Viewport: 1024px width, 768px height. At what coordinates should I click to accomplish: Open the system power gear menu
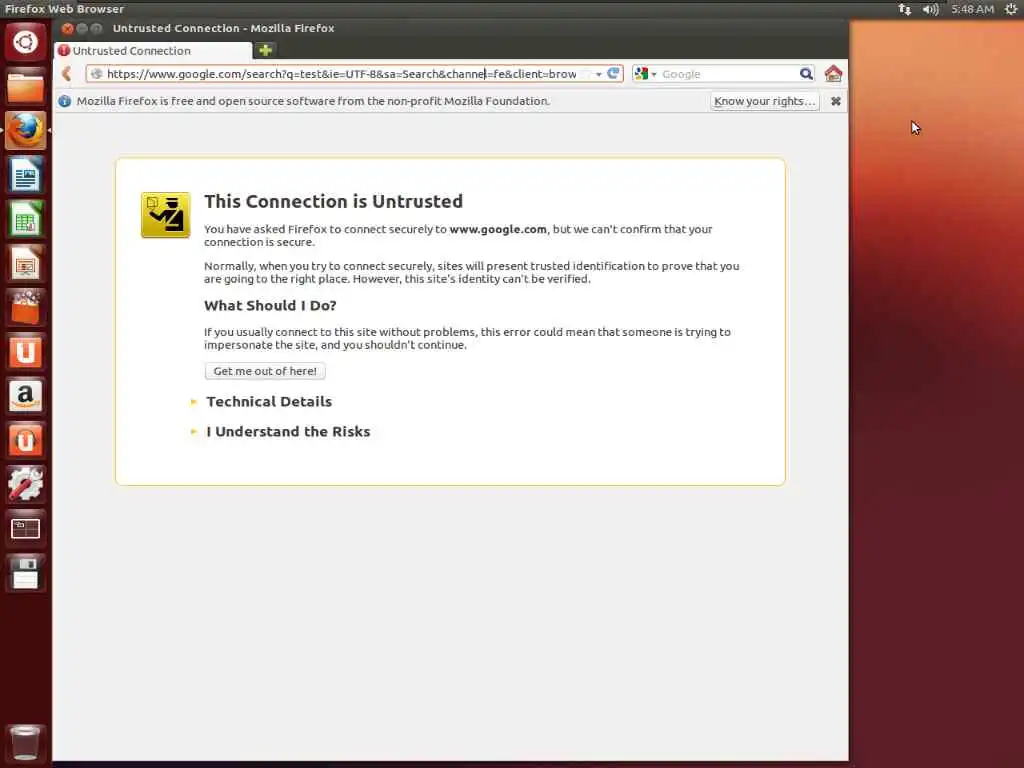tap(1010, 9)
